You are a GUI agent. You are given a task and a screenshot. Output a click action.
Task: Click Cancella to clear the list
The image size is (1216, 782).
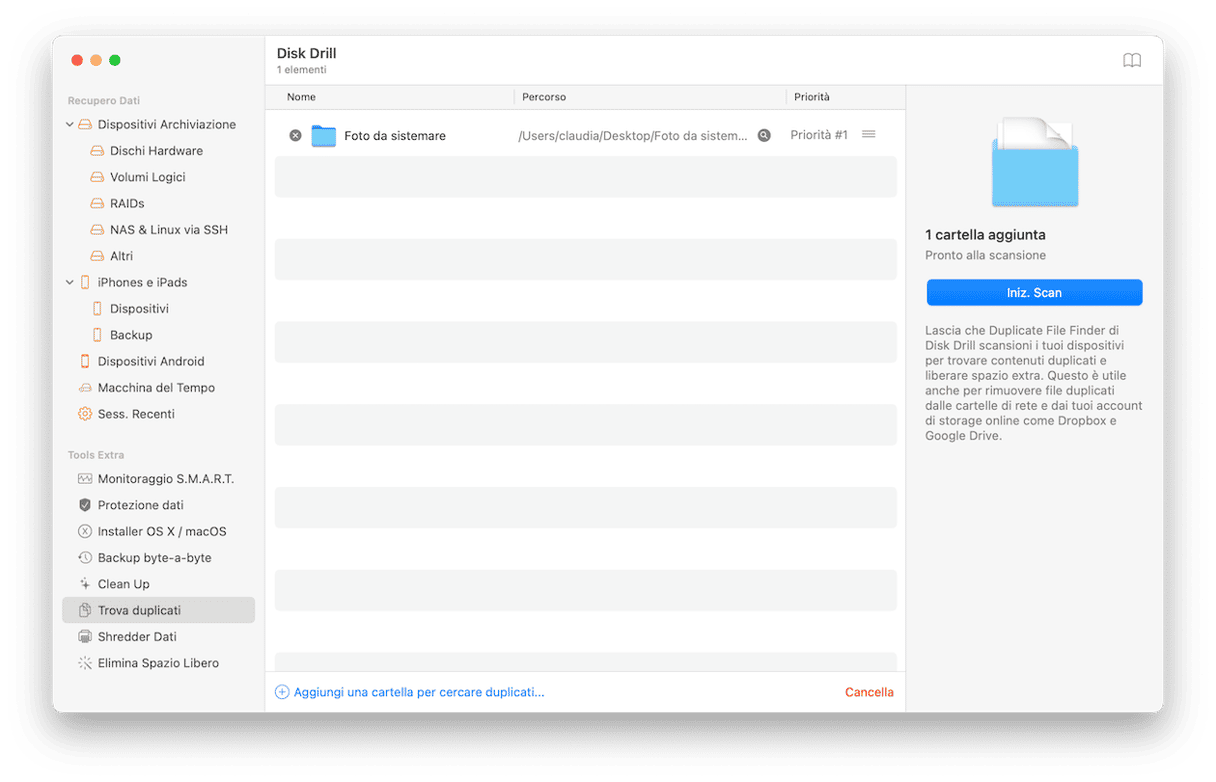tap(869, 692)
